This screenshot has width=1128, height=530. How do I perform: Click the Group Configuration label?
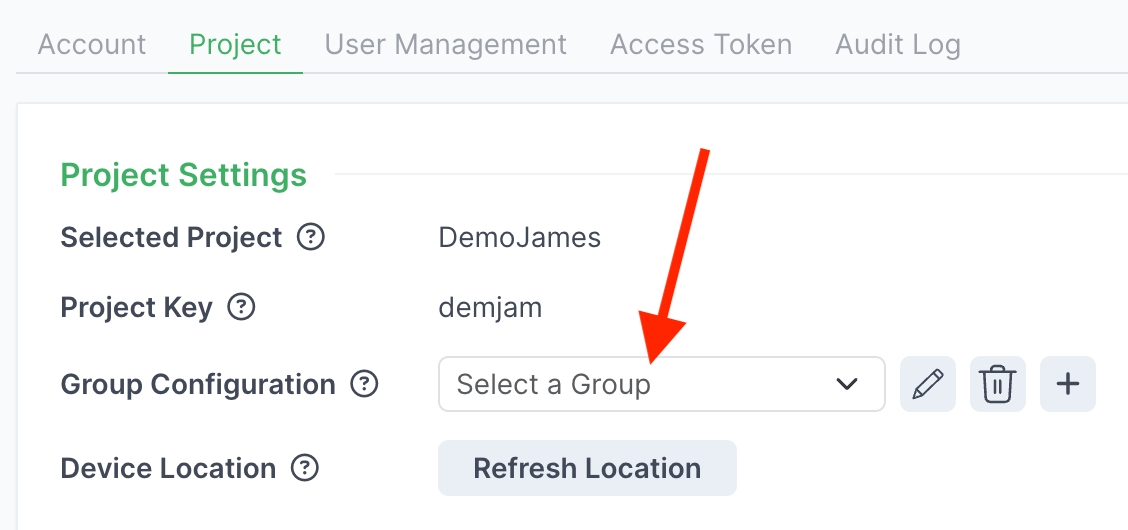click(198, 384)
